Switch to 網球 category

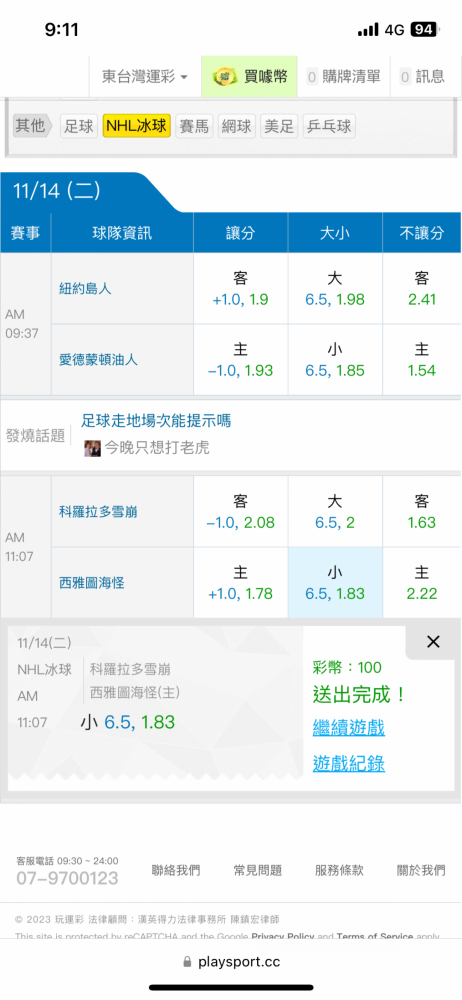(237, 126)
